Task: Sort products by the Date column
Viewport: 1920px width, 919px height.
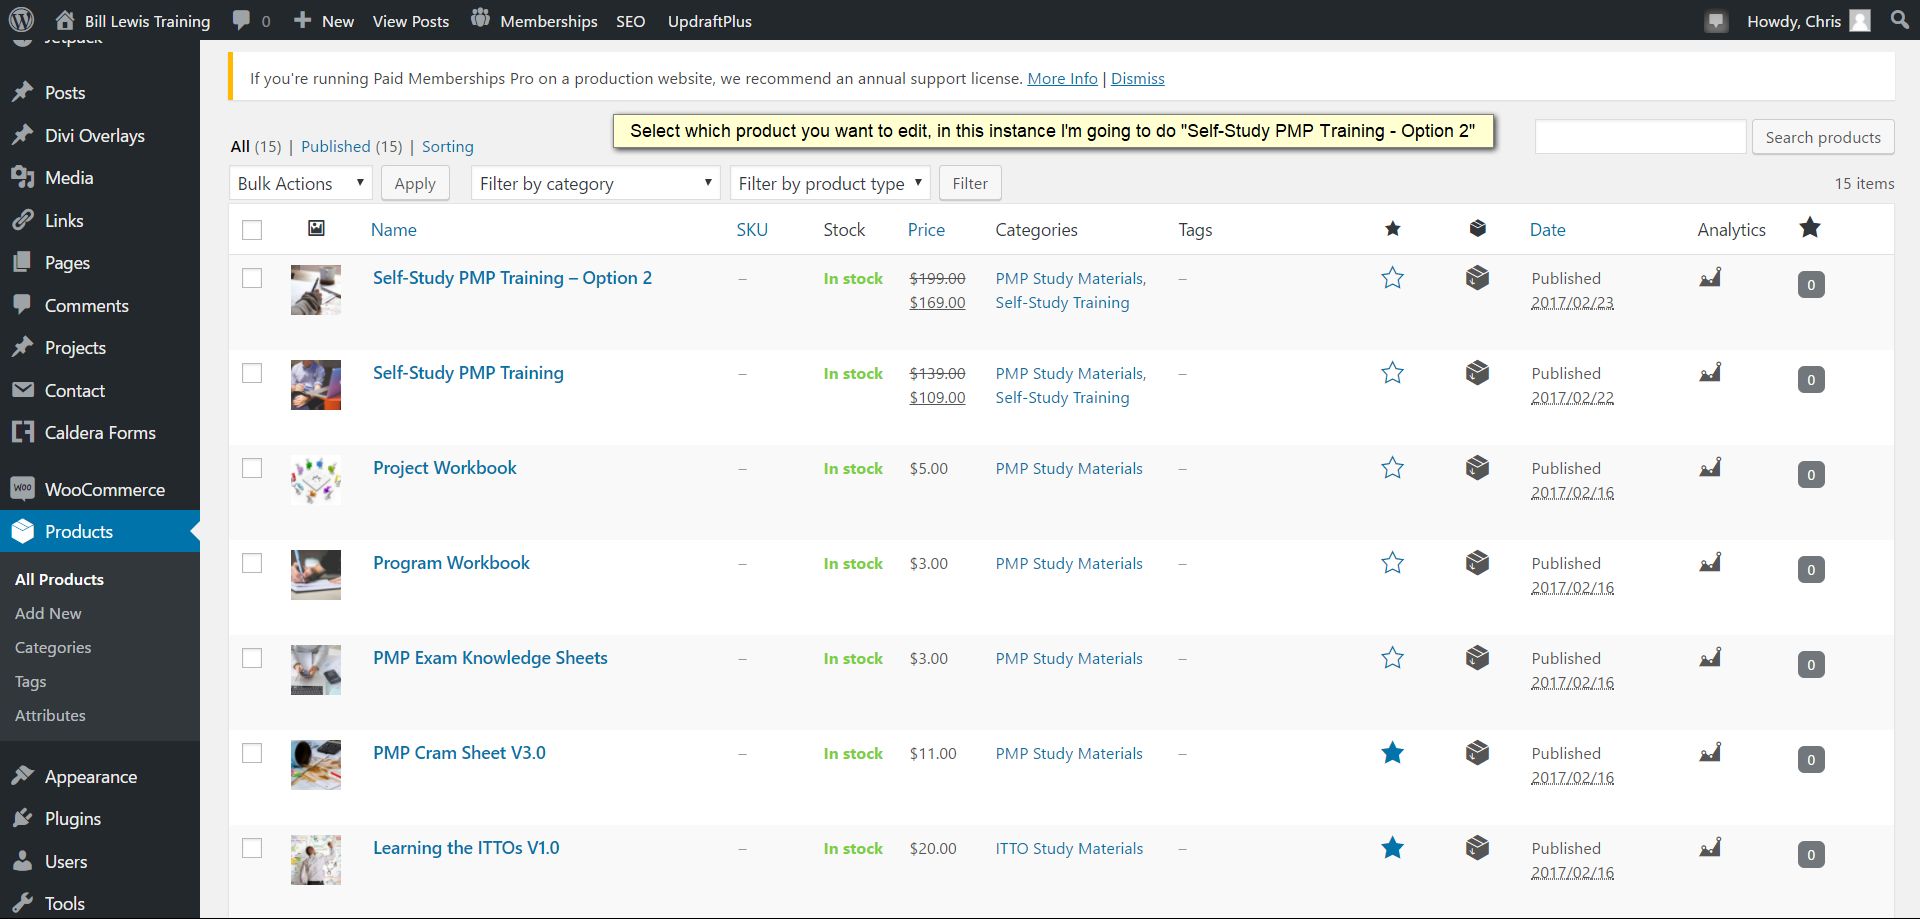Action: click(x=1548, y=229)
